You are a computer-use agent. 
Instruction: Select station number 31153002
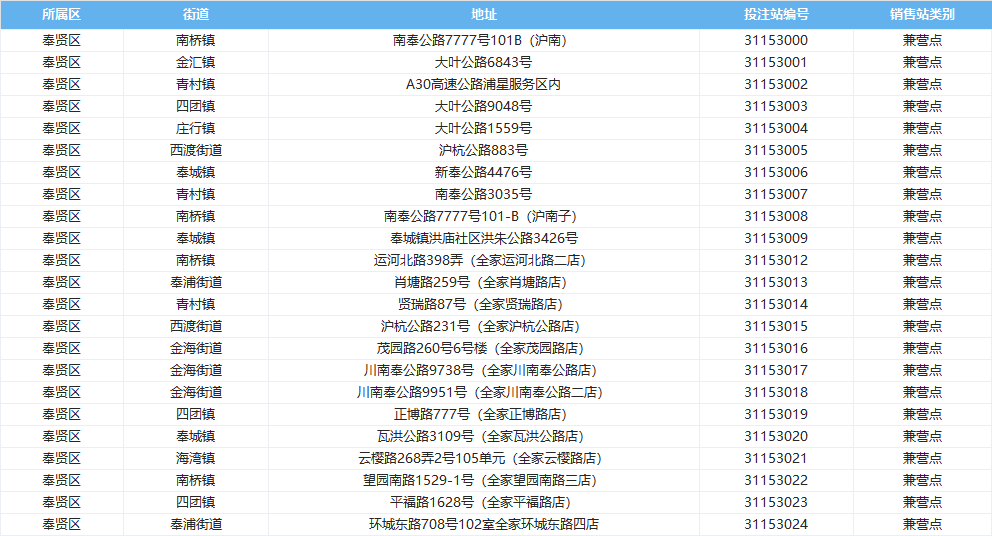[x=776, y=84]
